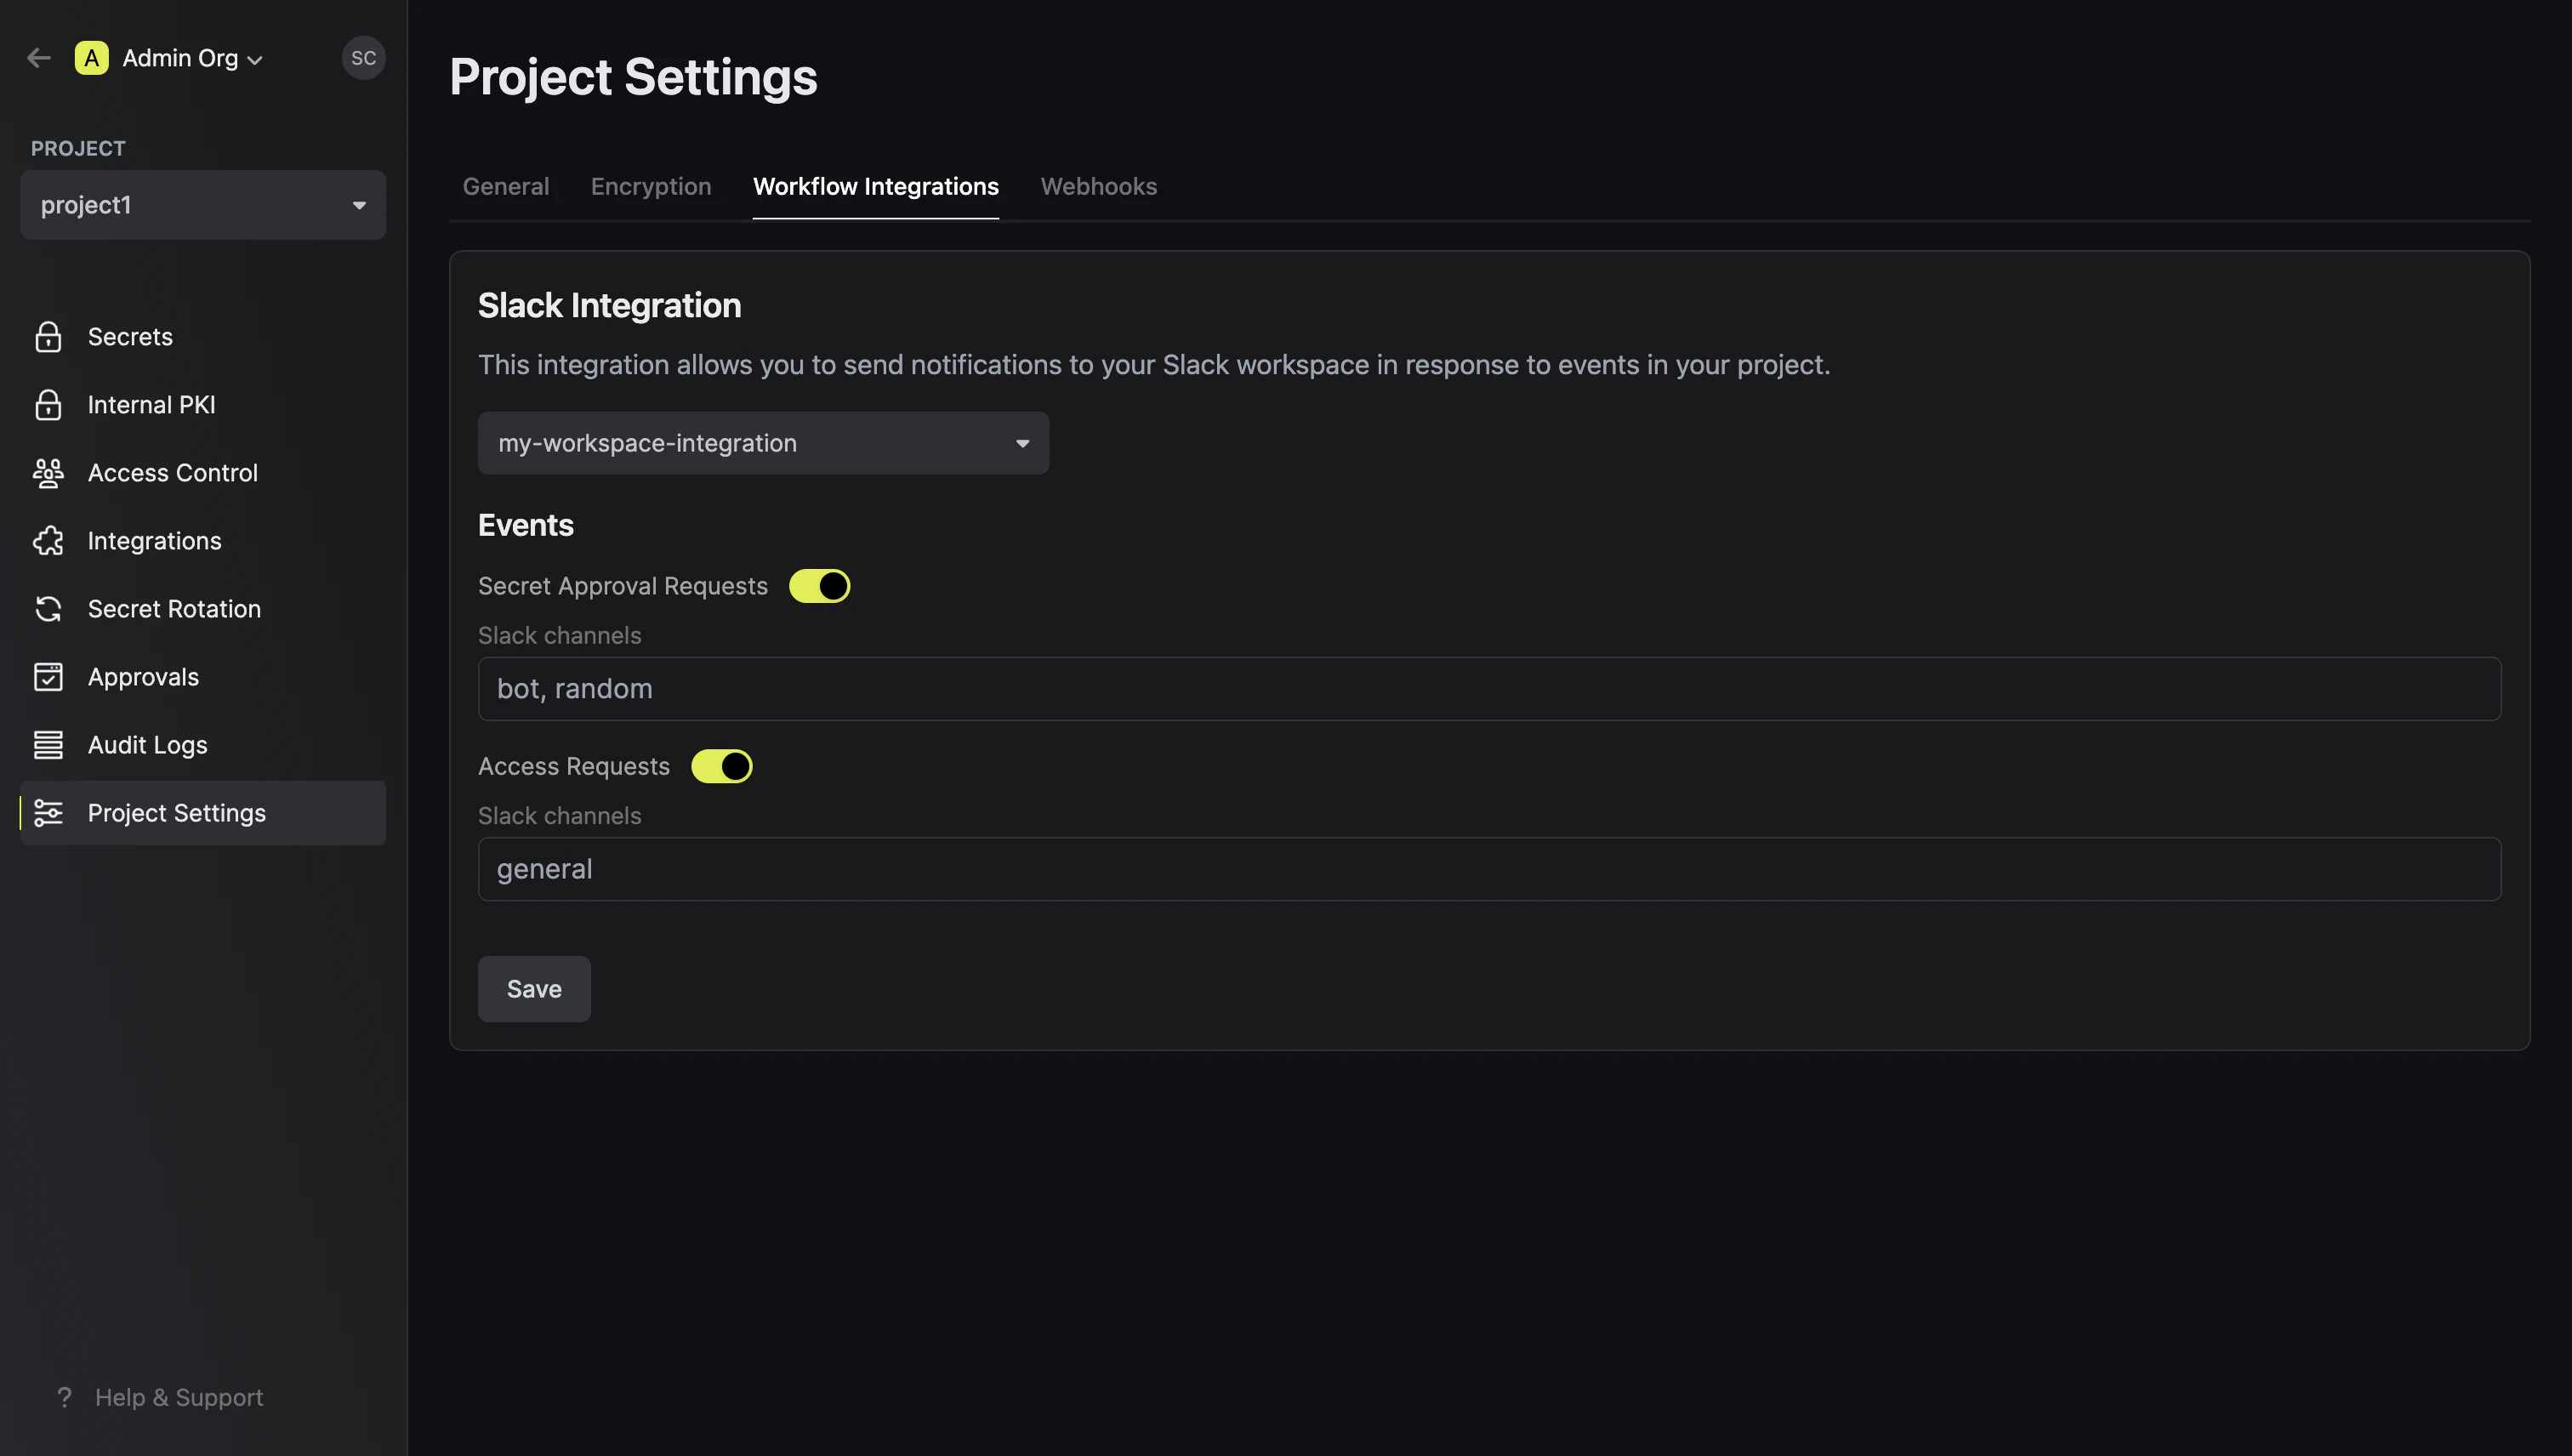Click the Help question mark icon
The width and height of the screenshot is (2572, 1456).
pyautogui.click(x=65, y=1397)
